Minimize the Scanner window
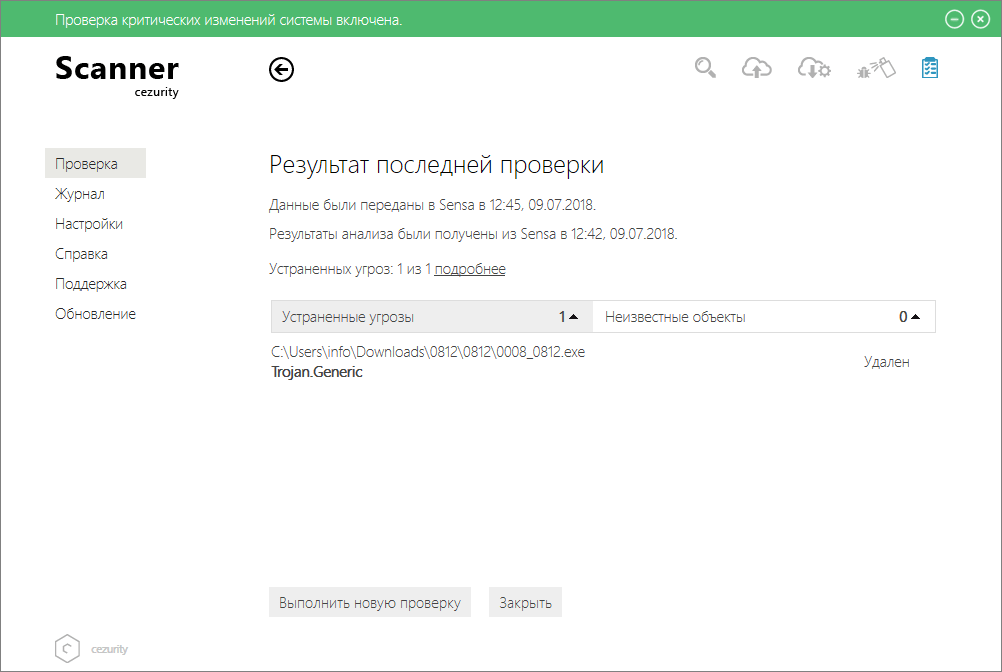Image resolution: width=1002 pixels, height=672 pixels. [954, 19]
